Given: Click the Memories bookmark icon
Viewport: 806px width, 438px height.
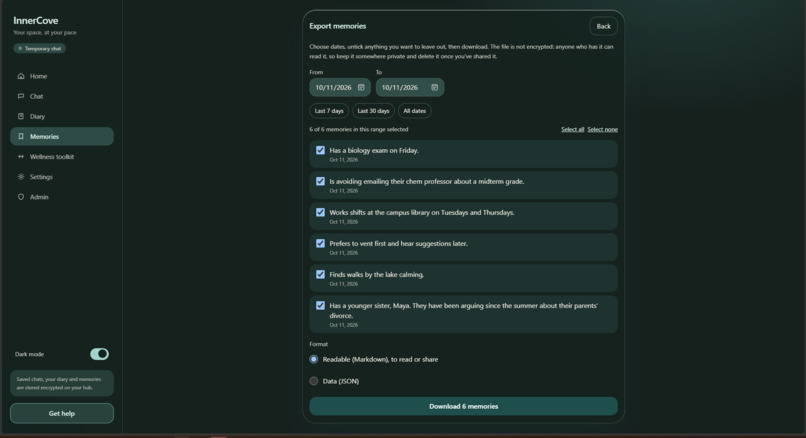Looking at the screenshot, I should click(21, 136).
